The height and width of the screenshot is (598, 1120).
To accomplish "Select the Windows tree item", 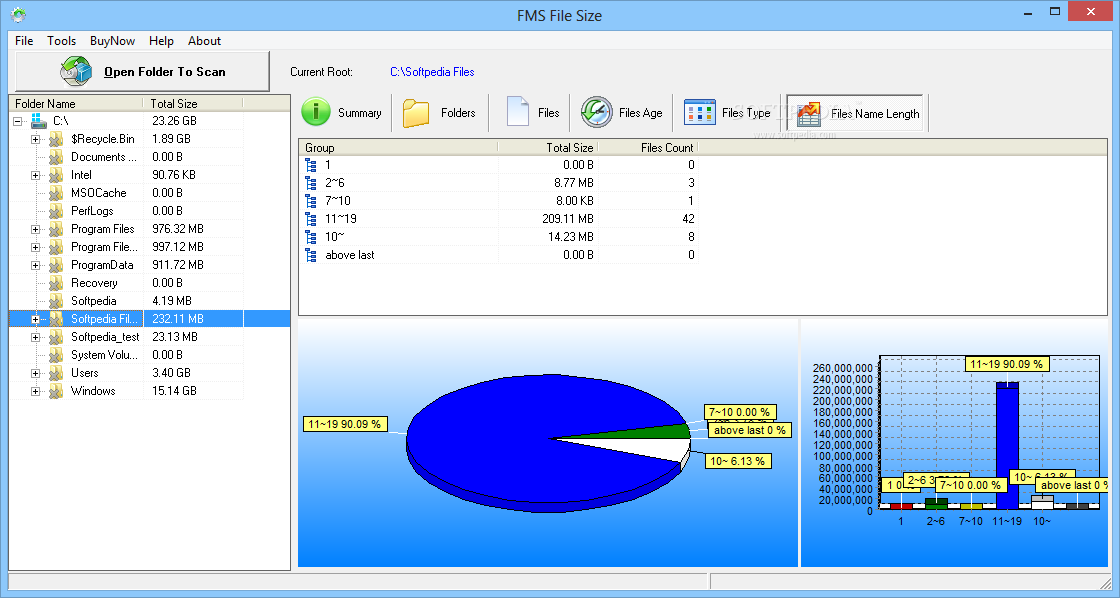I will click(x=93, y=391).
